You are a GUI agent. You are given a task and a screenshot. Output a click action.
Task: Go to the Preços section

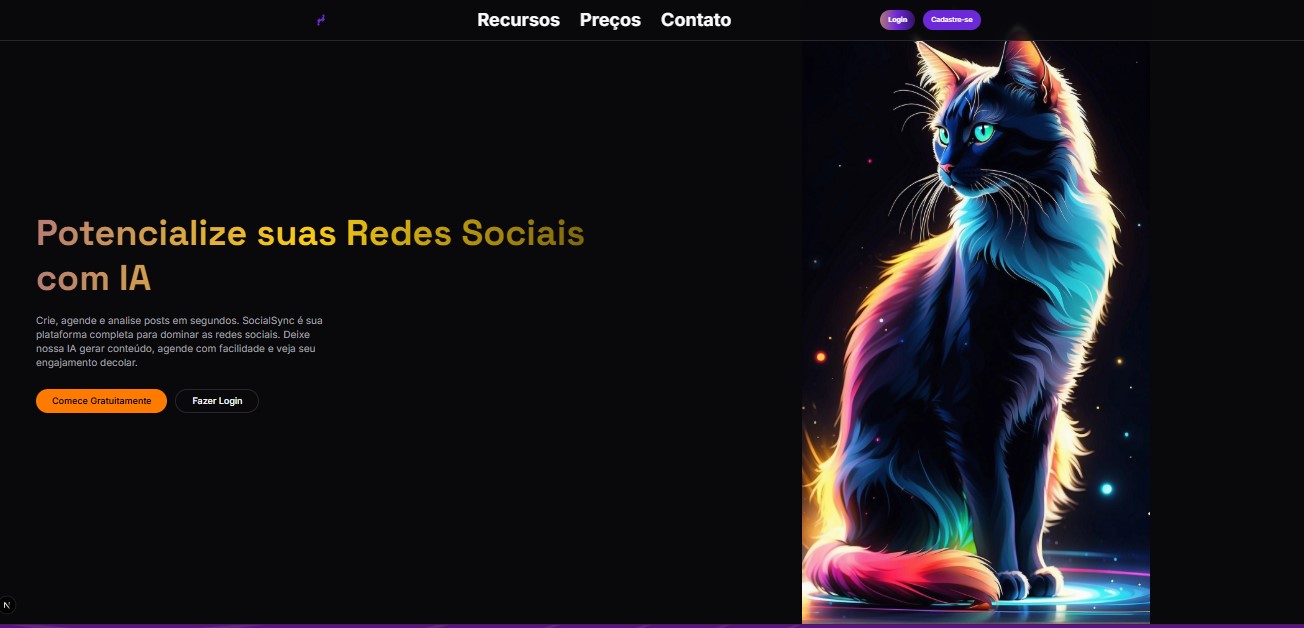[610, 20]
